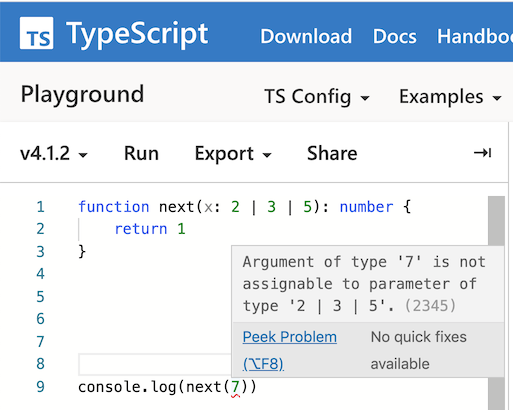Click 'No quick fixes available' text

click(418, 350)
